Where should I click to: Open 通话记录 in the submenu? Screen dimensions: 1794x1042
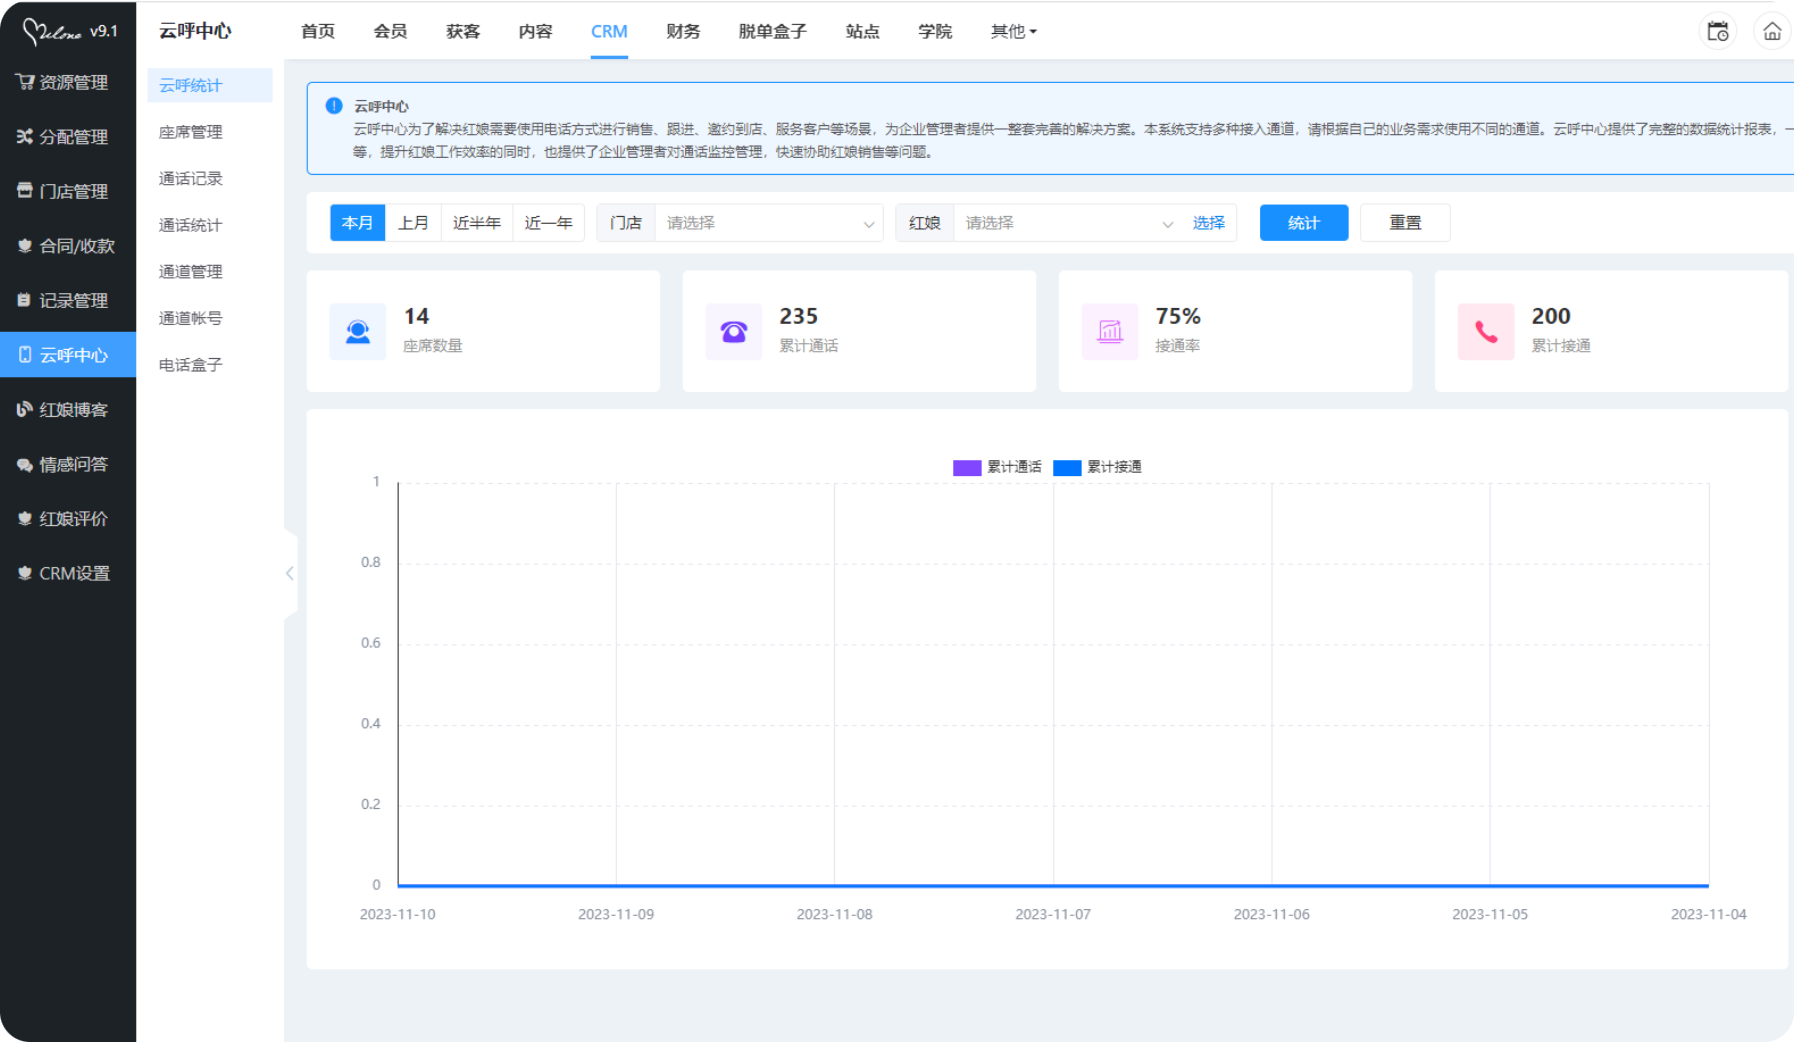[x=191, y=179]
